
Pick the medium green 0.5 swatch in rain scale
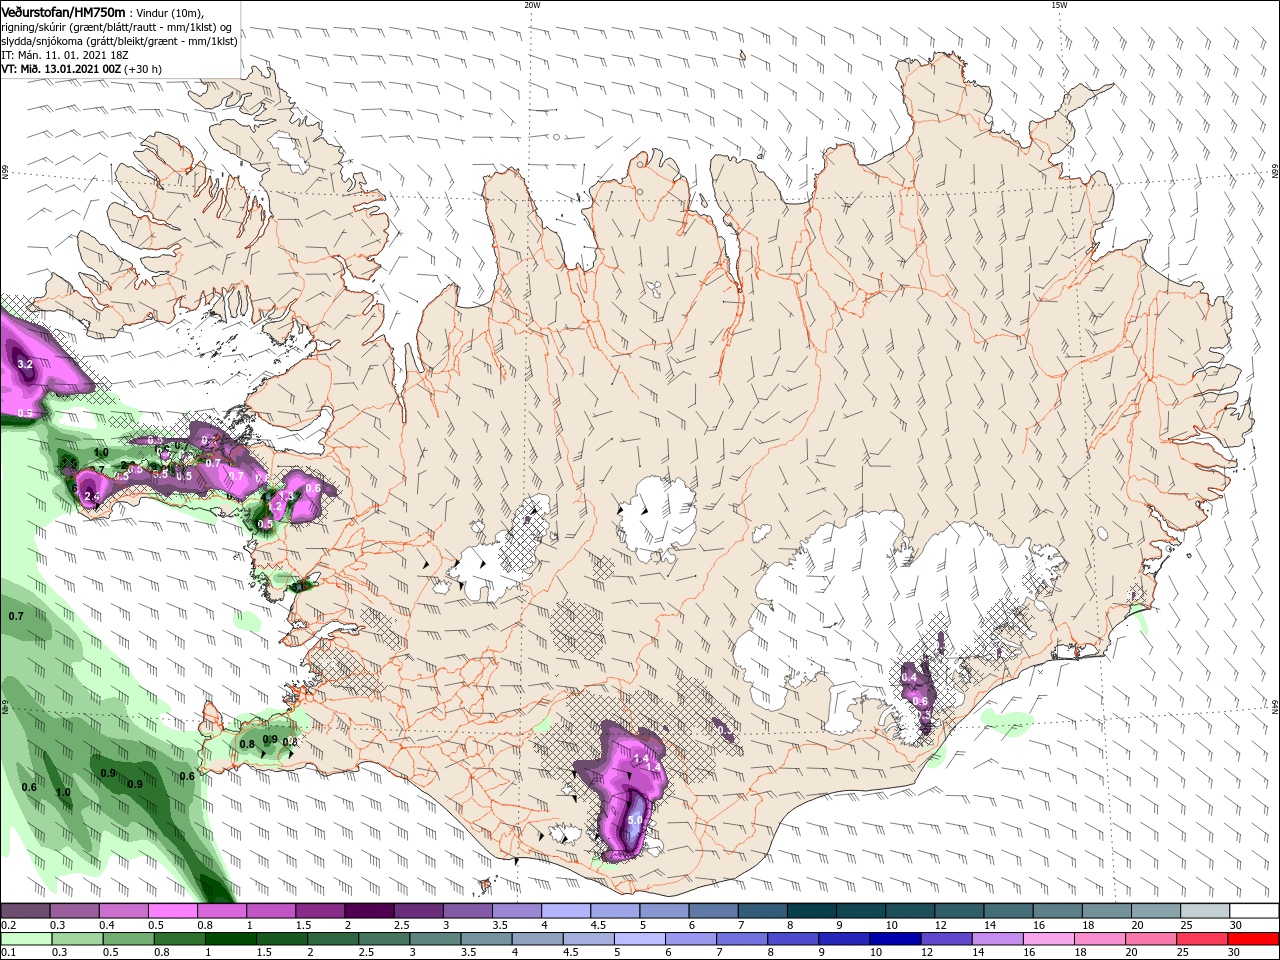(128, 939)
